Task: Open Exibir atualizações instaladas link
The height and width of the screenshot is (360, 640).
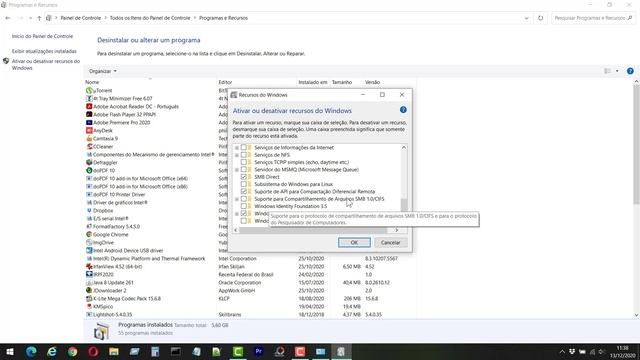Action: 44,51
